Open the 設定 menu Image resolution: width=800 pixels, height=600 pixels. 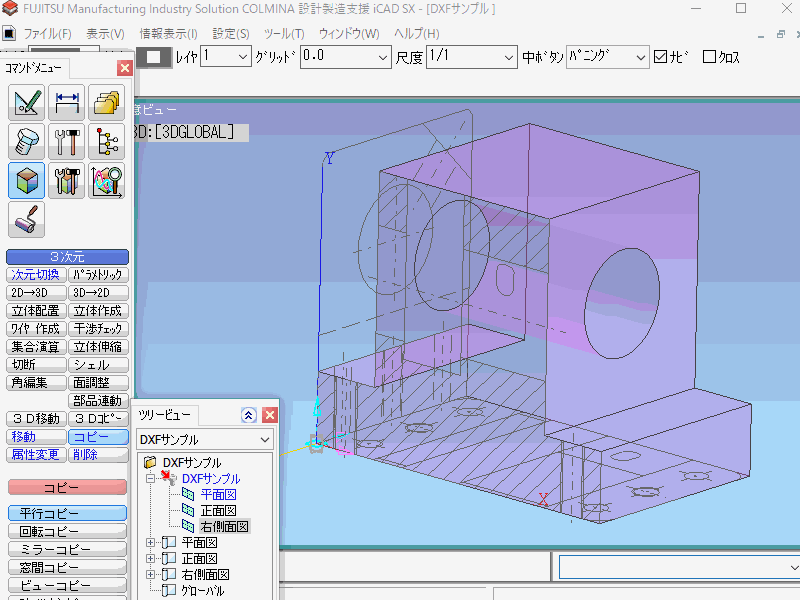click(229, 32)
